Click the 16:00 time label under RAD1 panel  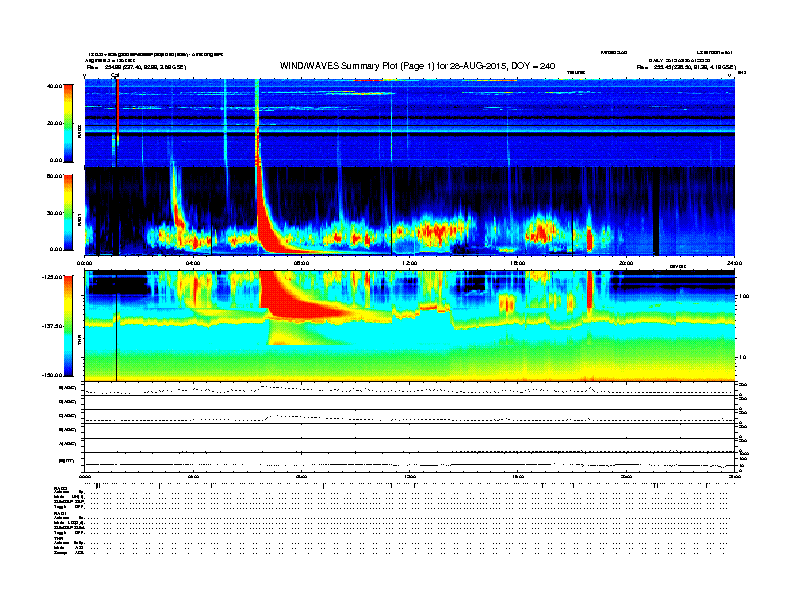click(518, 263)
